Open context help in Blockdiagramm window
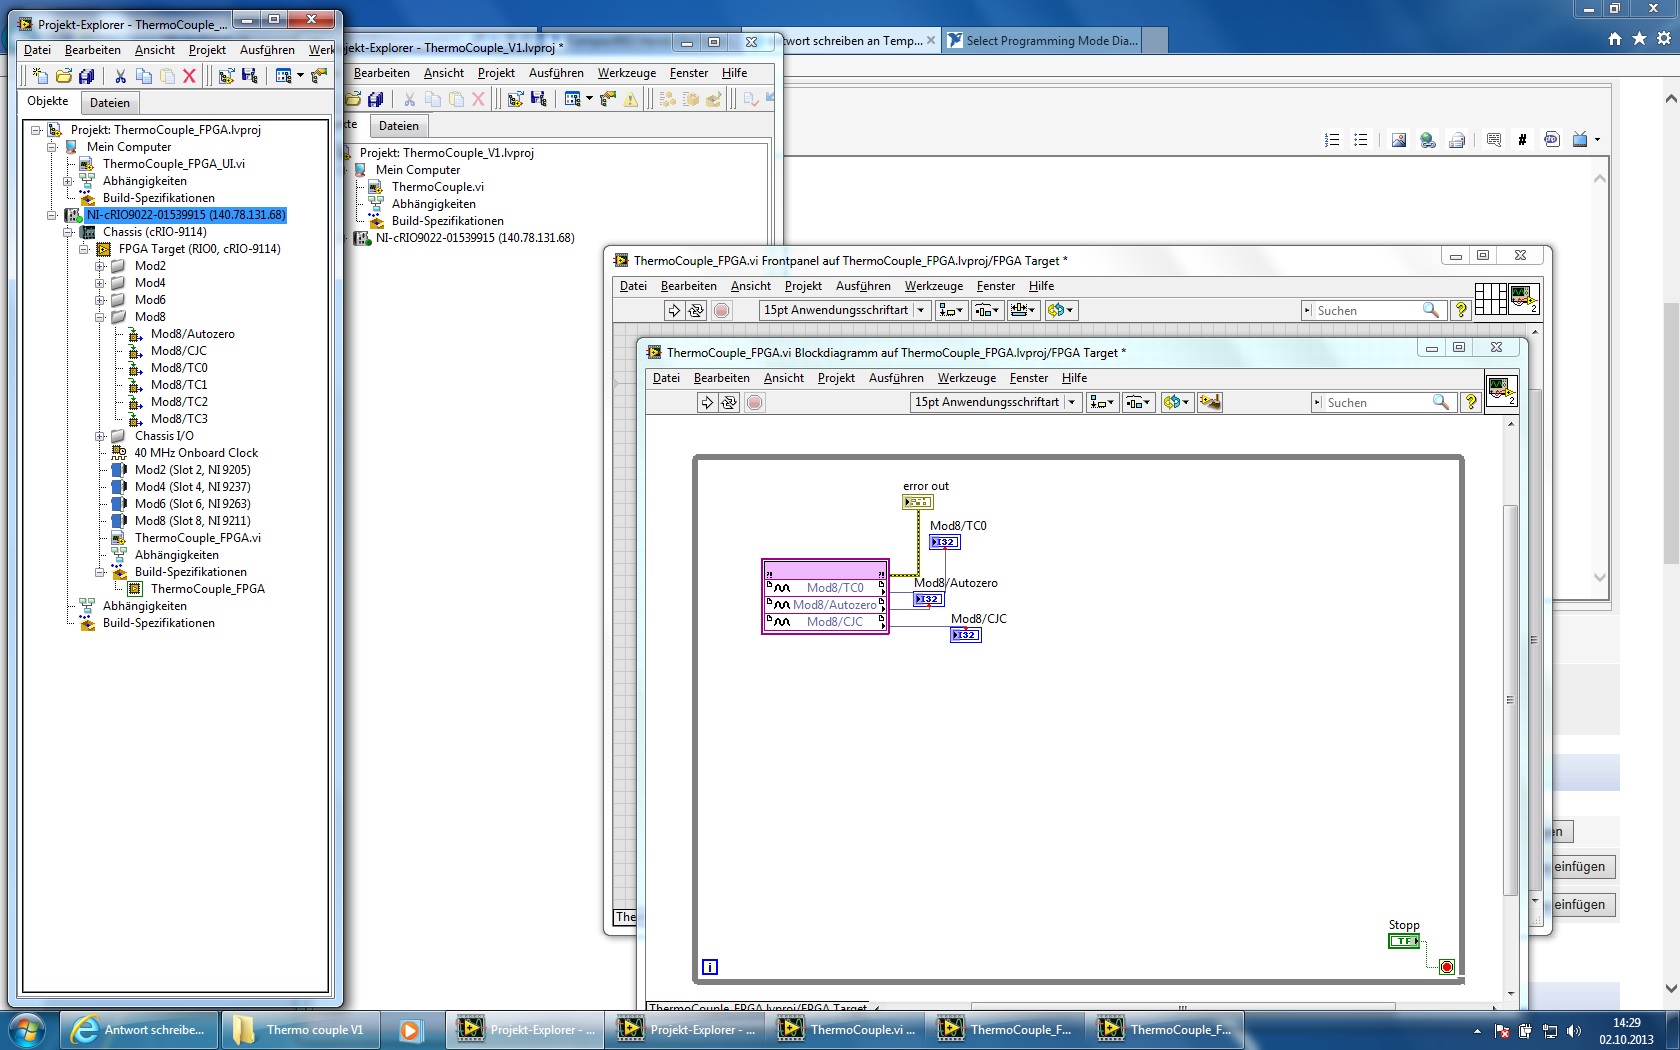 pos(1471,402)
